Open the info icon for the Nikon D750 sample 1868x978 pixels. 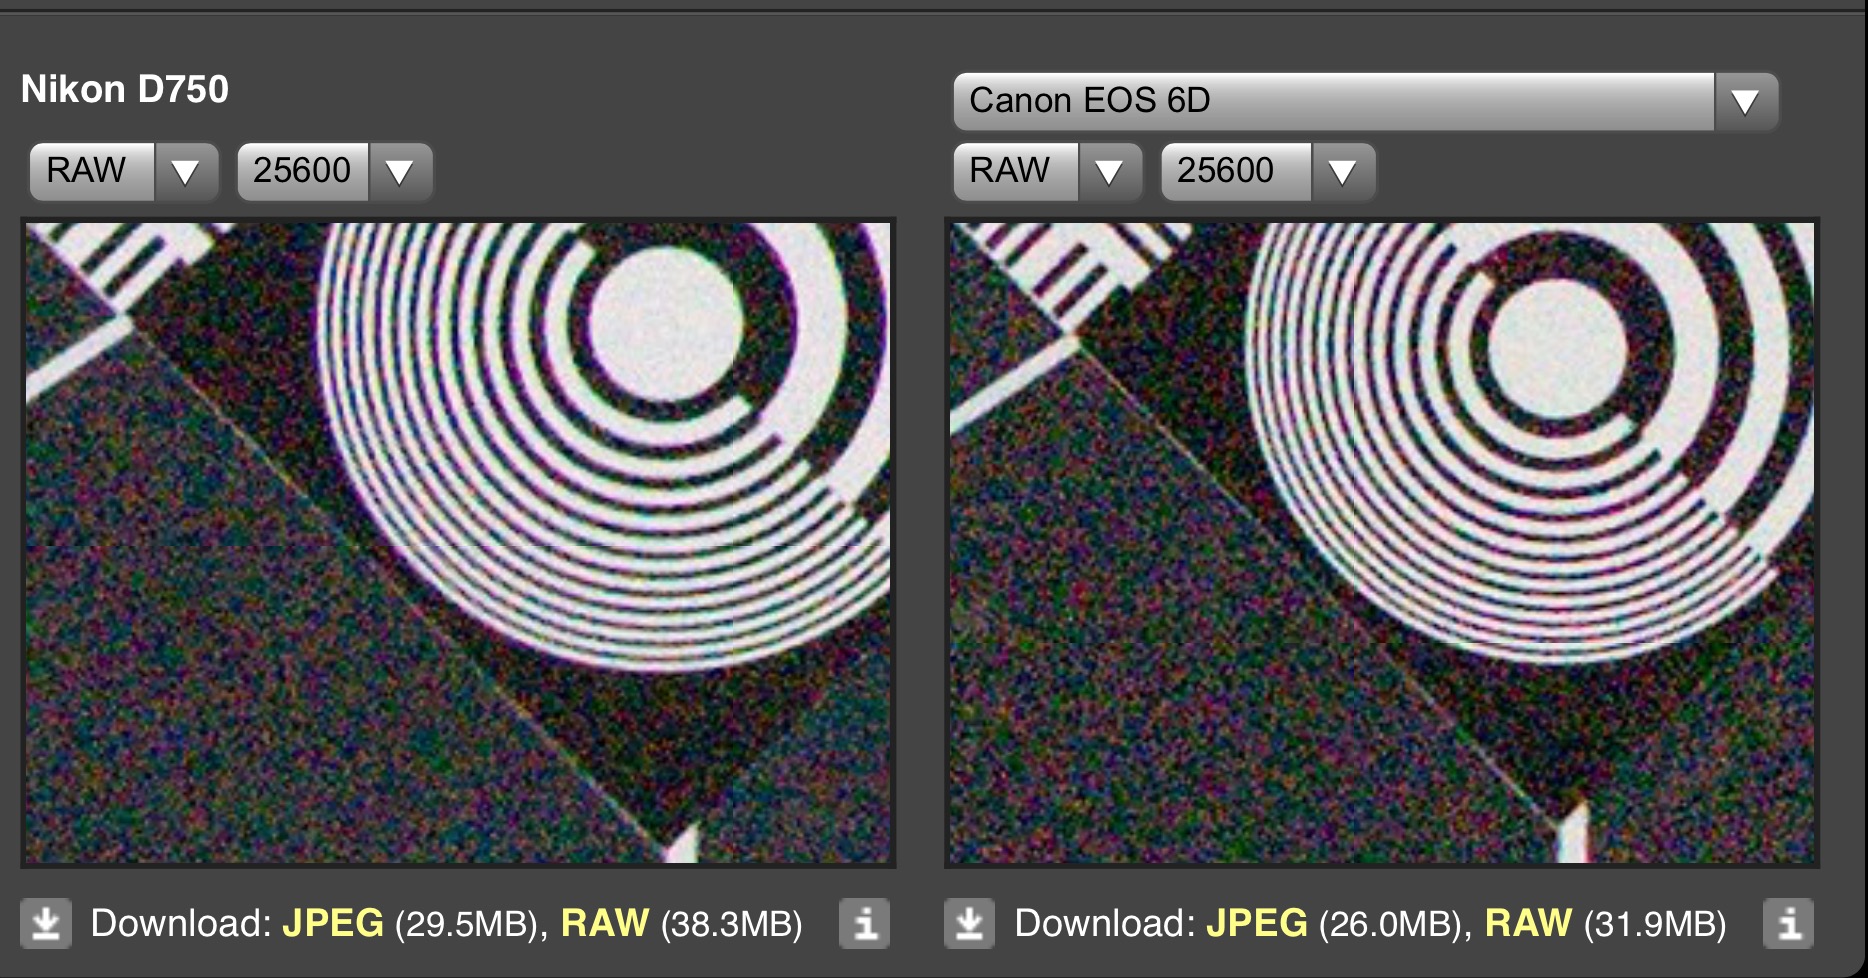(864, 923)
